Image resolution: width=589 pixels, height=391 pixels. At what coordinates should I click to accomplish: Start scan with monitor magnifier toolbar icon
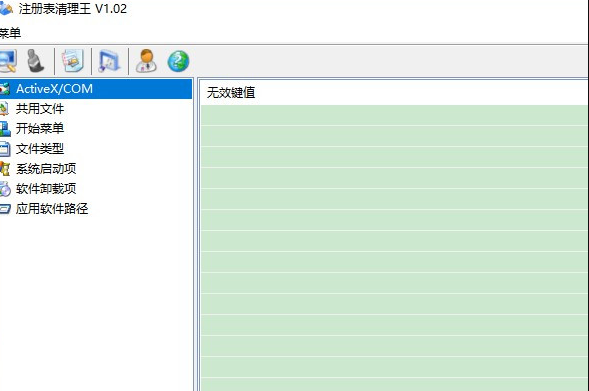coord(8,61)
